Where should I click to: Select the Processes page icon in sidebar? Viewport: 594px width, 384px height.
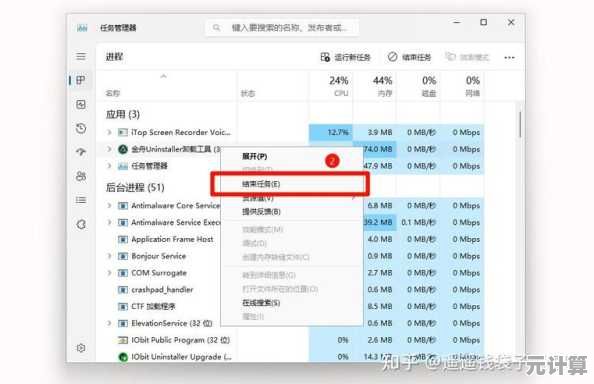point(81,80)
